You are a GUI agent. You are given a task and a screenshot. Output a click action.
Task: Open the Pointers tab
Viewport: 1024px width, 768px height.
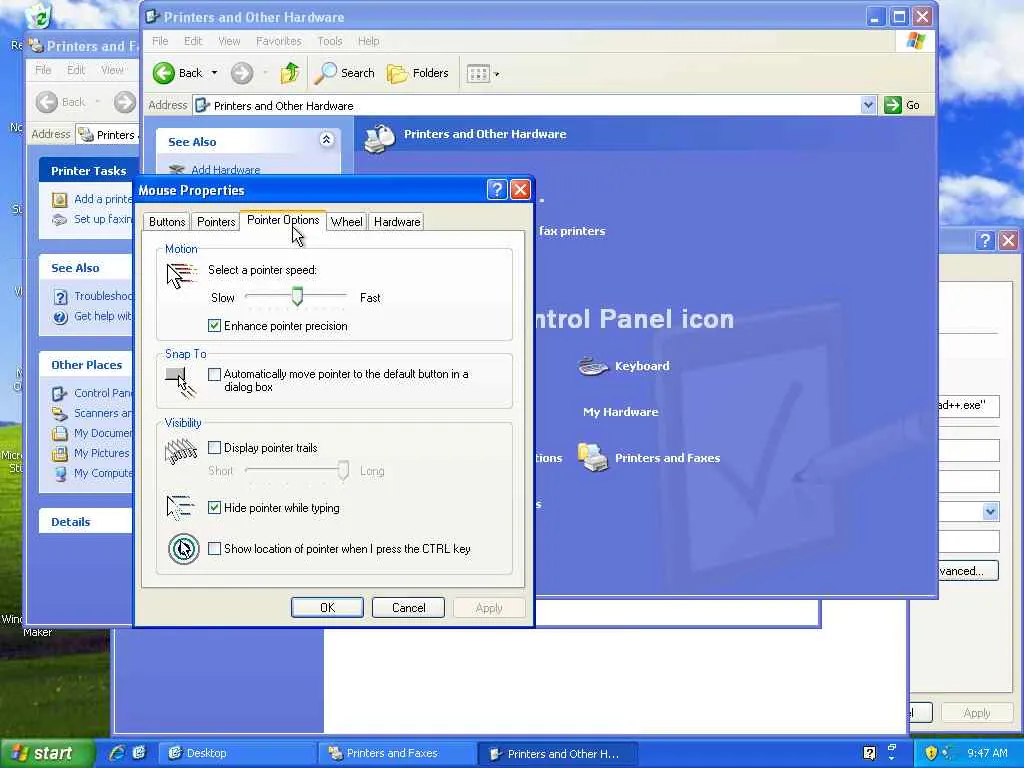[216, 222]
